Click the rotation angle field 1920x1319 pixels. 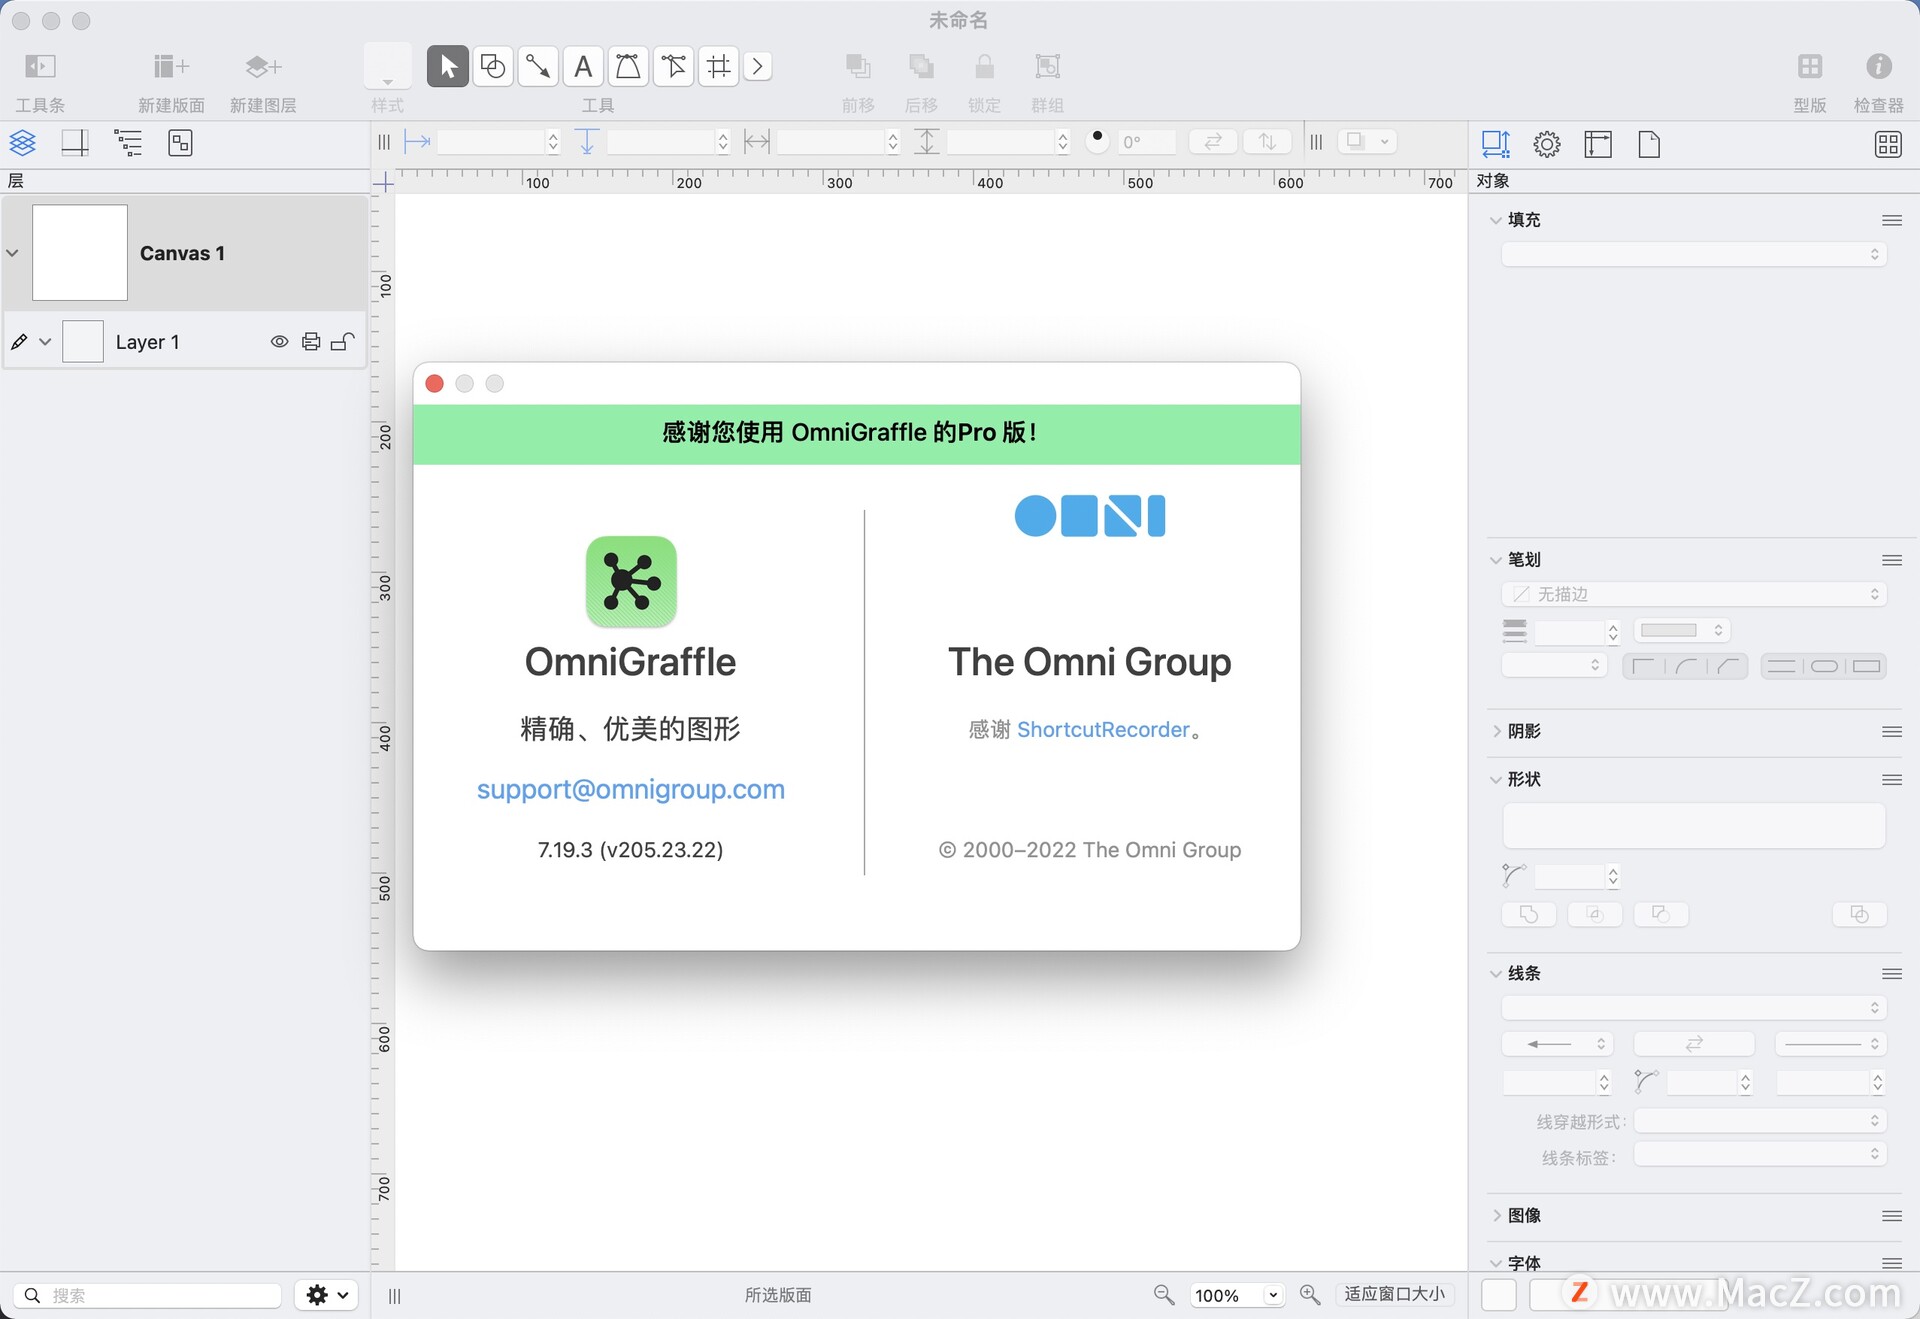pyautogui.click(x=1146, y=142)
